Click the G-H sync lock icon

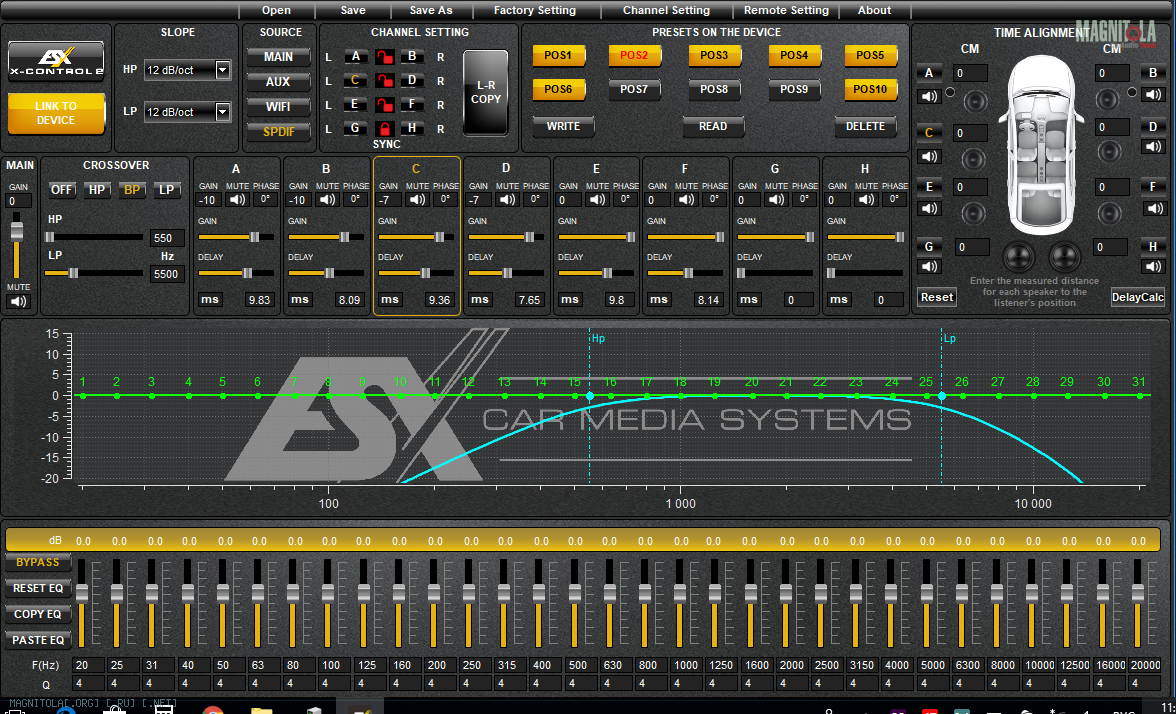point(384,129)
